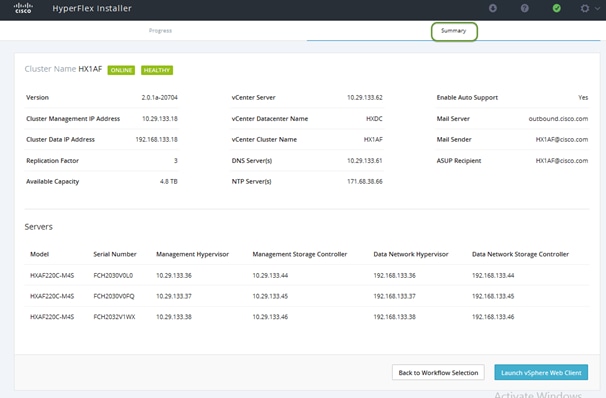The width and height of the screenshot is (606, 398).
Task: Select NTP Server value 171.68.38.66
Action: (x=364, y=181)
